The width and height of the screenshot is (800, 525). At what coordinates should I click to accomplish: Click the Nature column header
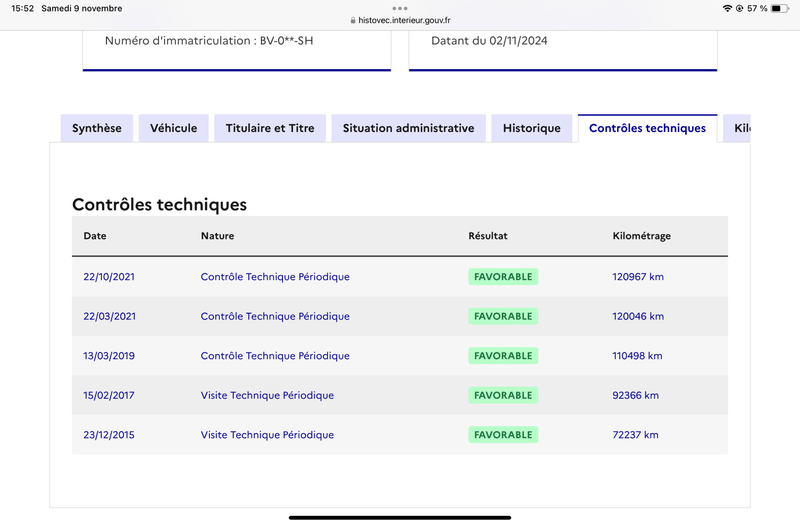[217, 236]
